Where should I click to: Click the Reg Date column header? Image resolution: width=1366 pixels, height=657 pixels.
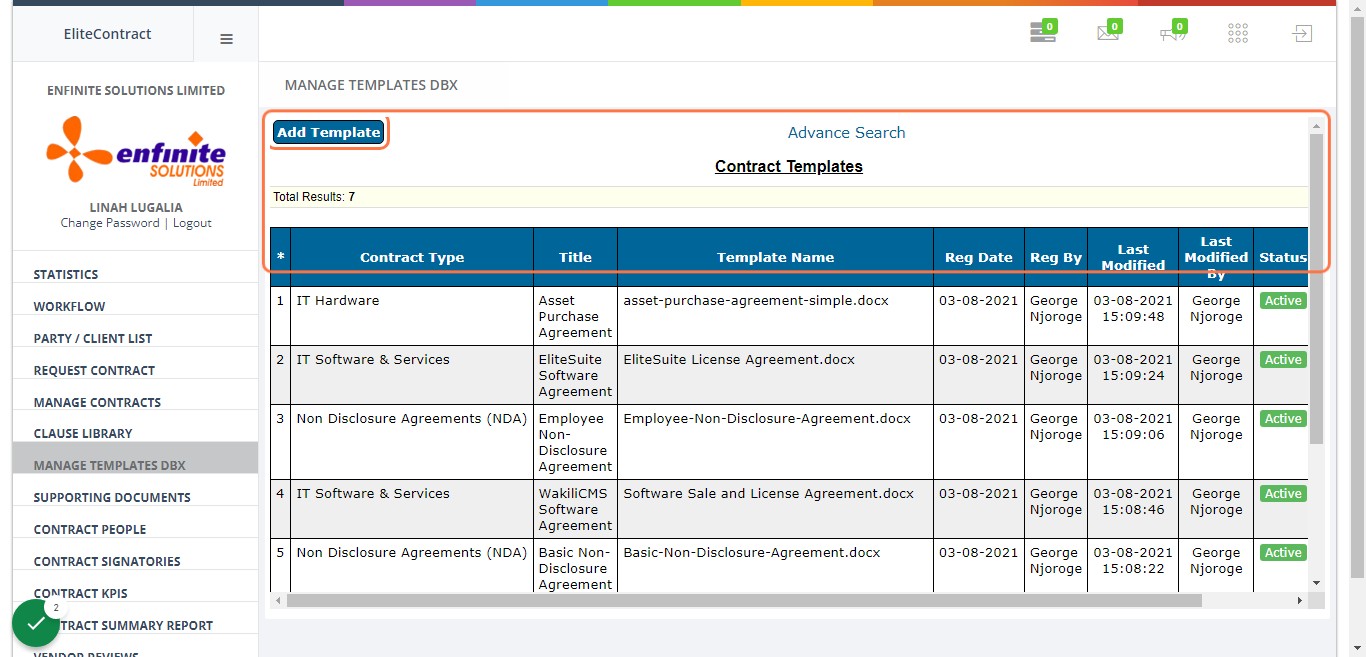(979, 257)
